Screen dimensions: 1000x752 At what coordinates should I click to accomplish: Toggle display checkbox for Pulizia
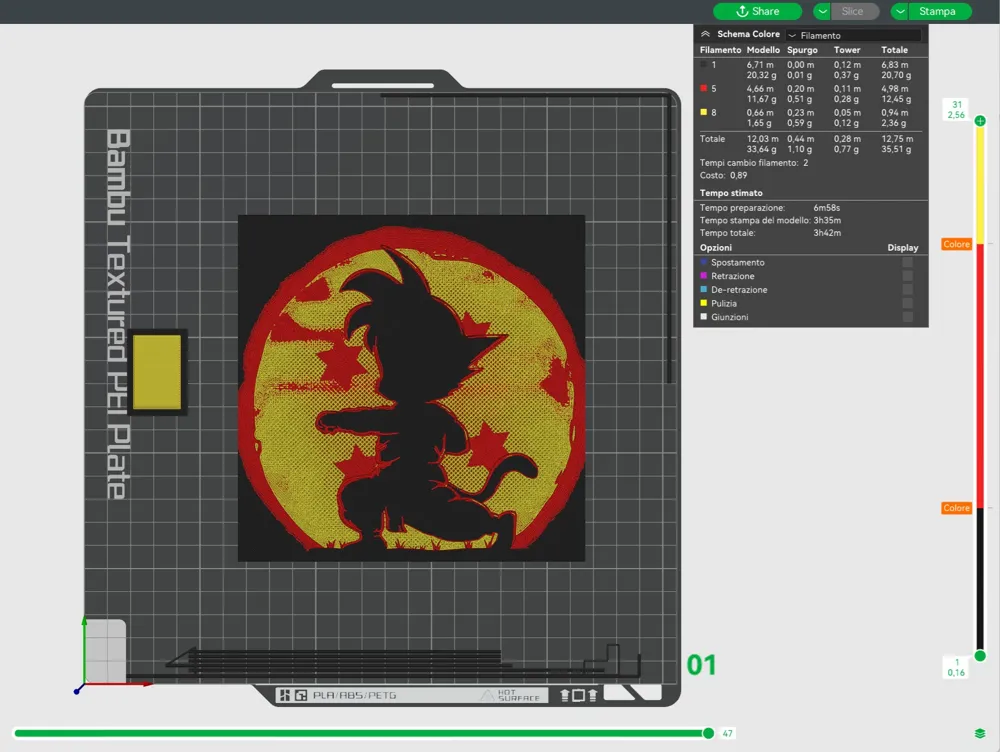coord(908,303)
